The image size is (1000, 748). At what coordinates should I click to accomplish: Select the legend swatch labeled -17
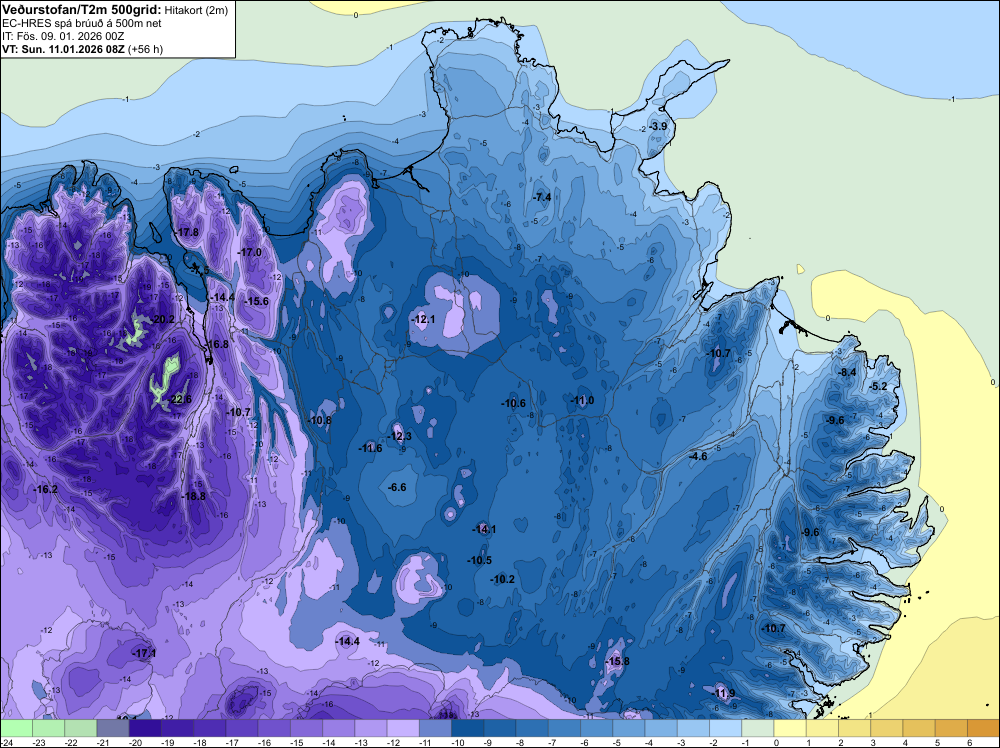(242, 728)
